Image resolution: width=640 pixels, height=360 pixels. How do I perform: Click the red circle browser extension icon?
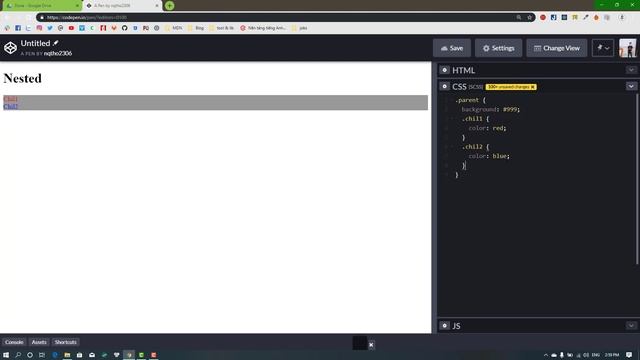(x=543, y=18)
